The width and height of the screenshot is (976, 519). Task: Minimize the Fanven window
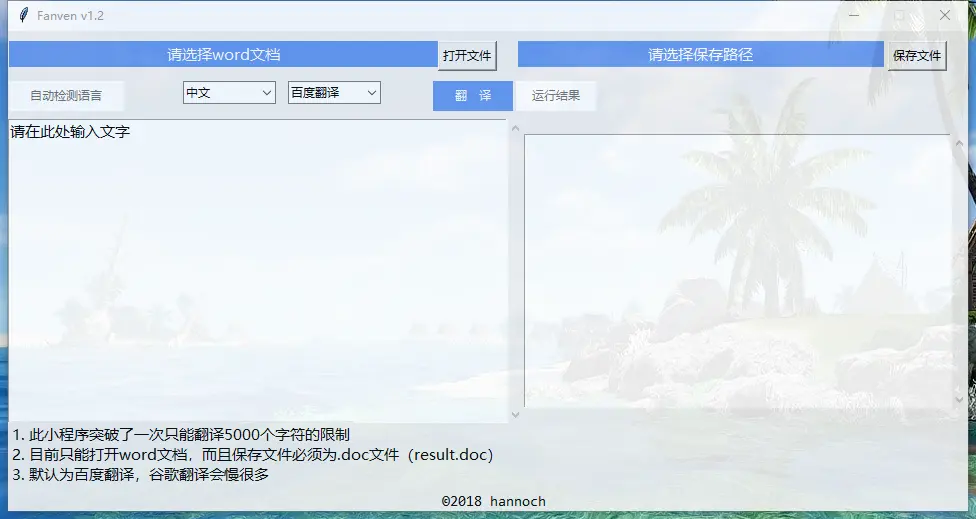point(854,16)
